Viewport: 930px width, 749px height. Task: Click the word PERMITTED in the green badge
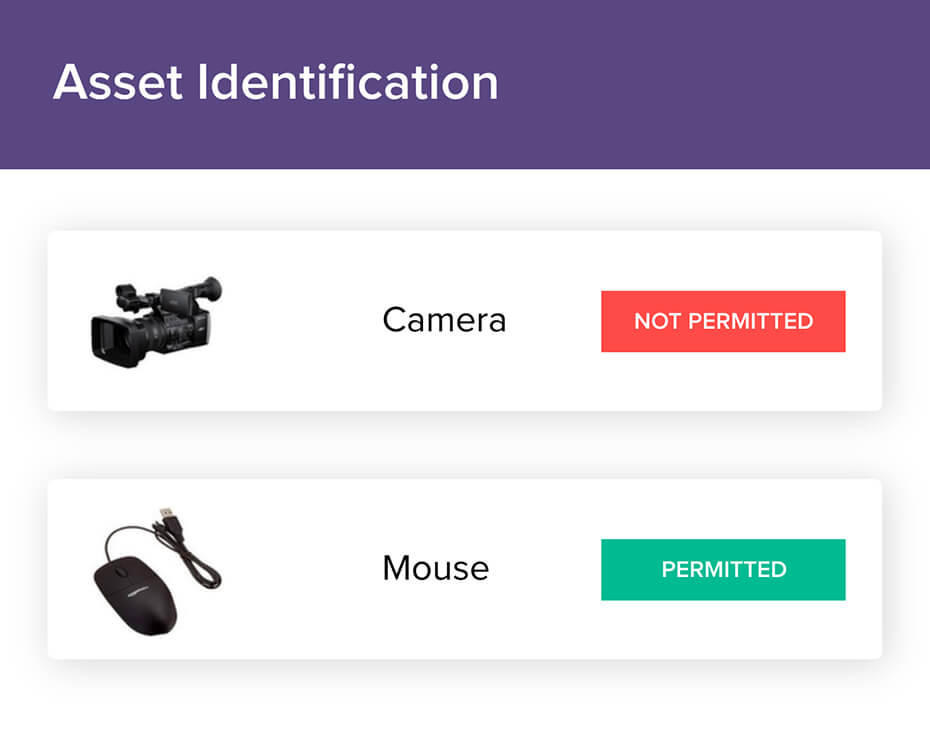pos(723,570)
